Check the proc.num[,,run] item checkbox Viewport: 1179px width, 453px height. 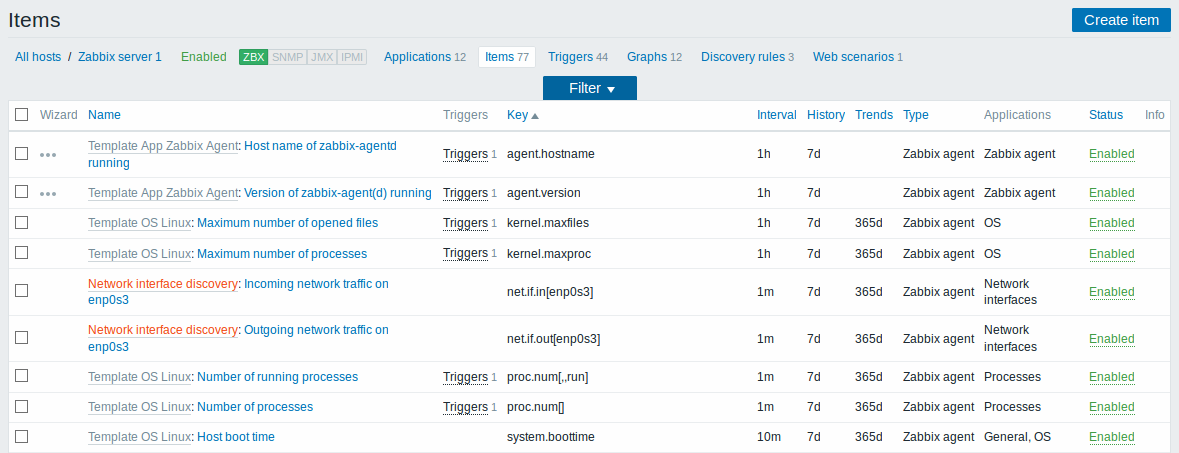point(22,375)
